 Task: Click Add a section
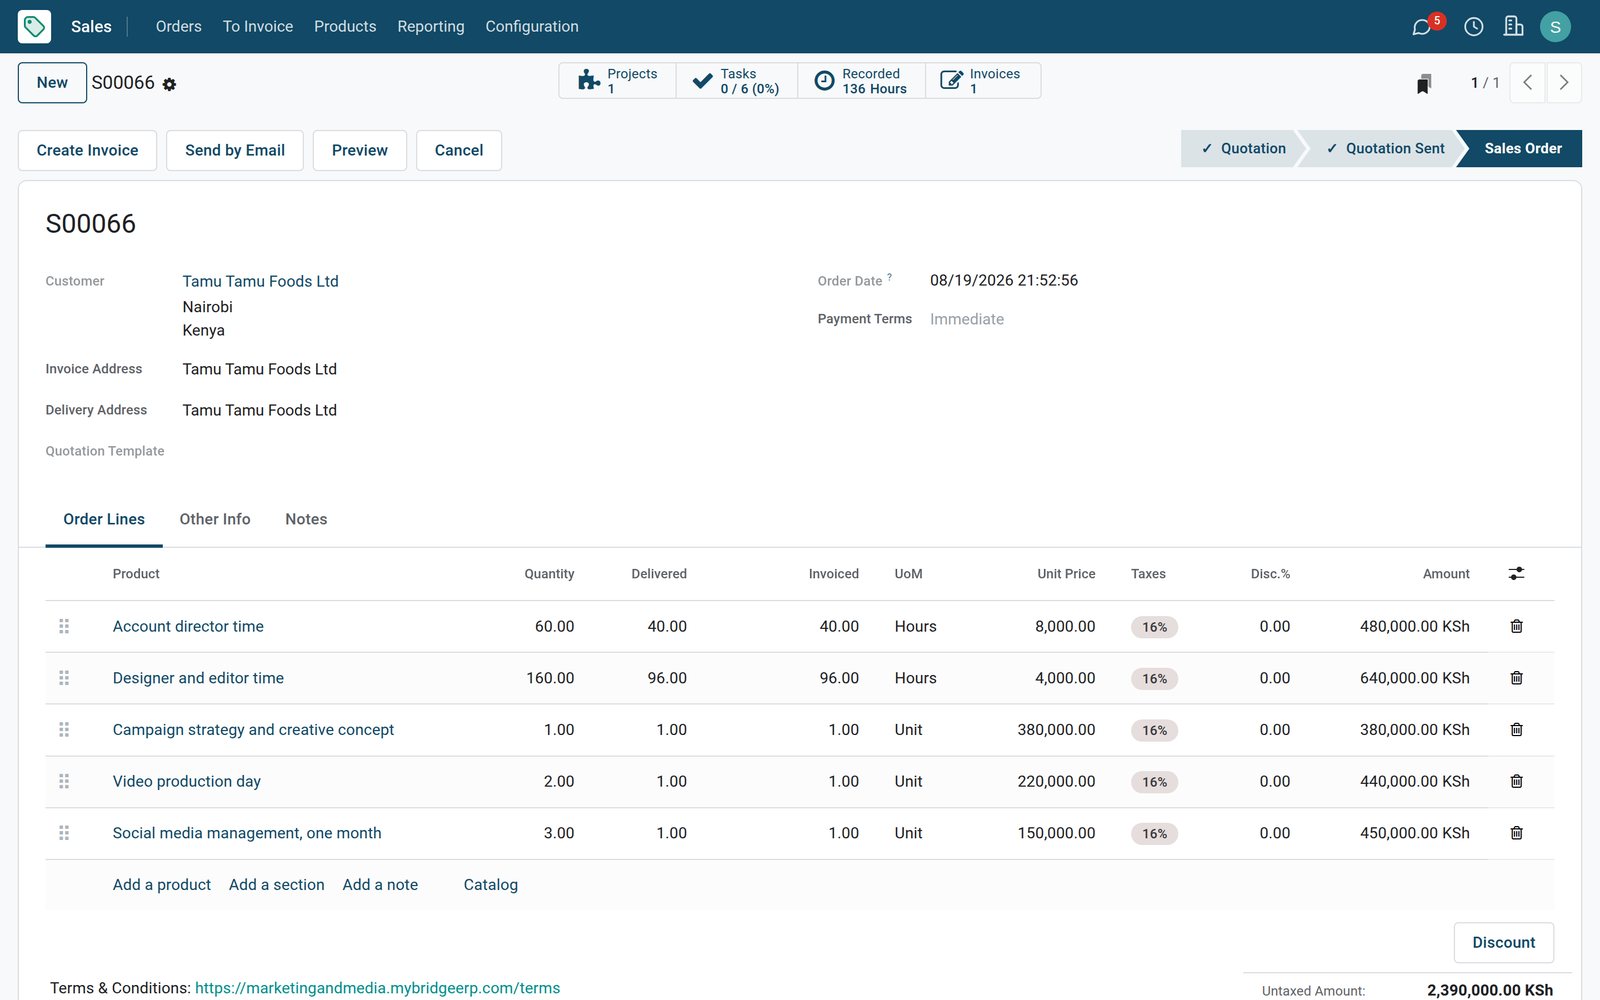[x=277, y=885]
